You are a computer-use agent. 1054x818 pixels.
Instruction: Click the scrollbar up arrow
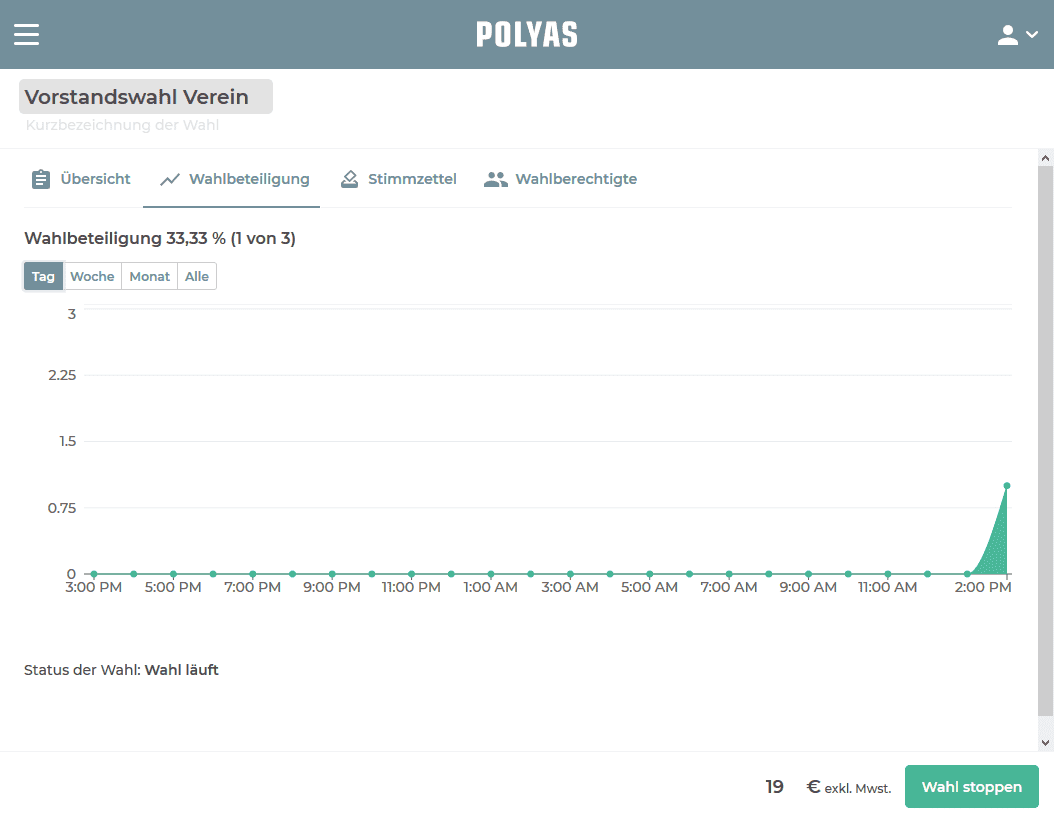pos(1046,158)
